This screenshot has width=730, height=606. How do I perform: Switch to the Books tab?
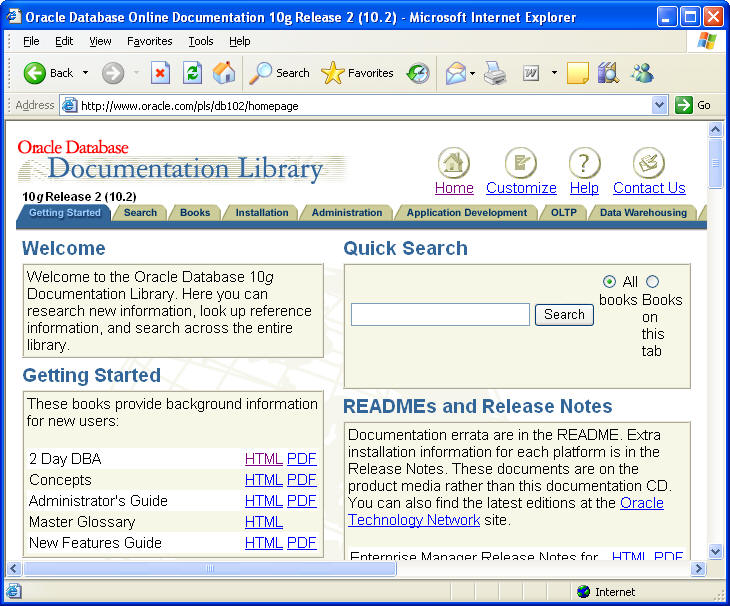[x=195, y=213]
